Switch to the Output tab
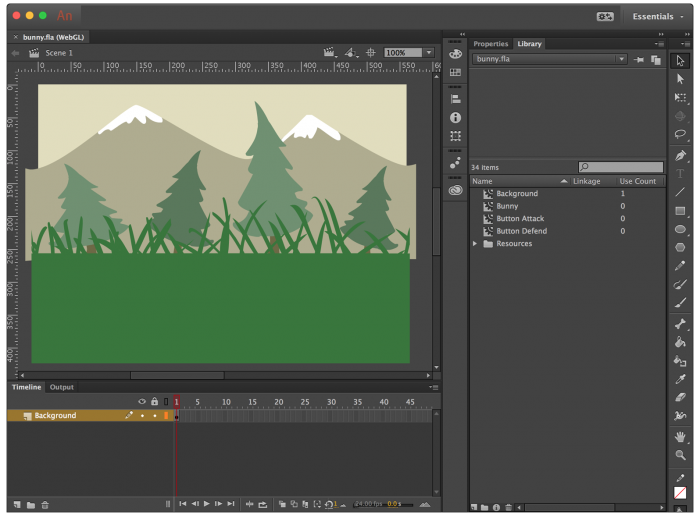700x519 pixels. [x=62, y=387]
